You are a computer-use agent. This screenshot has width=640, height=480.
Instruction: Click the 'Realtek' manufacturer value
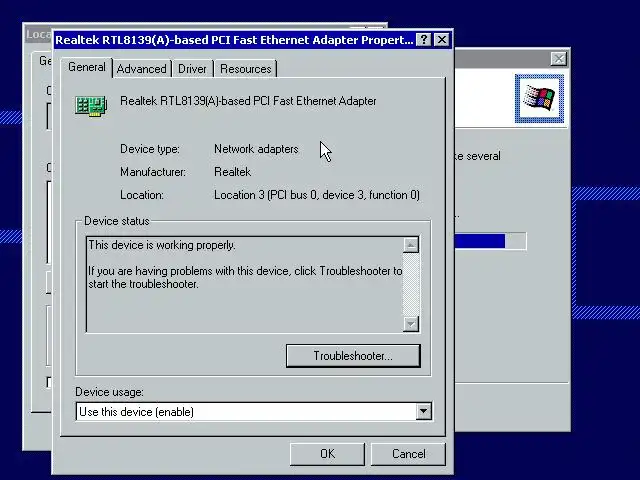tap(233, 172)
